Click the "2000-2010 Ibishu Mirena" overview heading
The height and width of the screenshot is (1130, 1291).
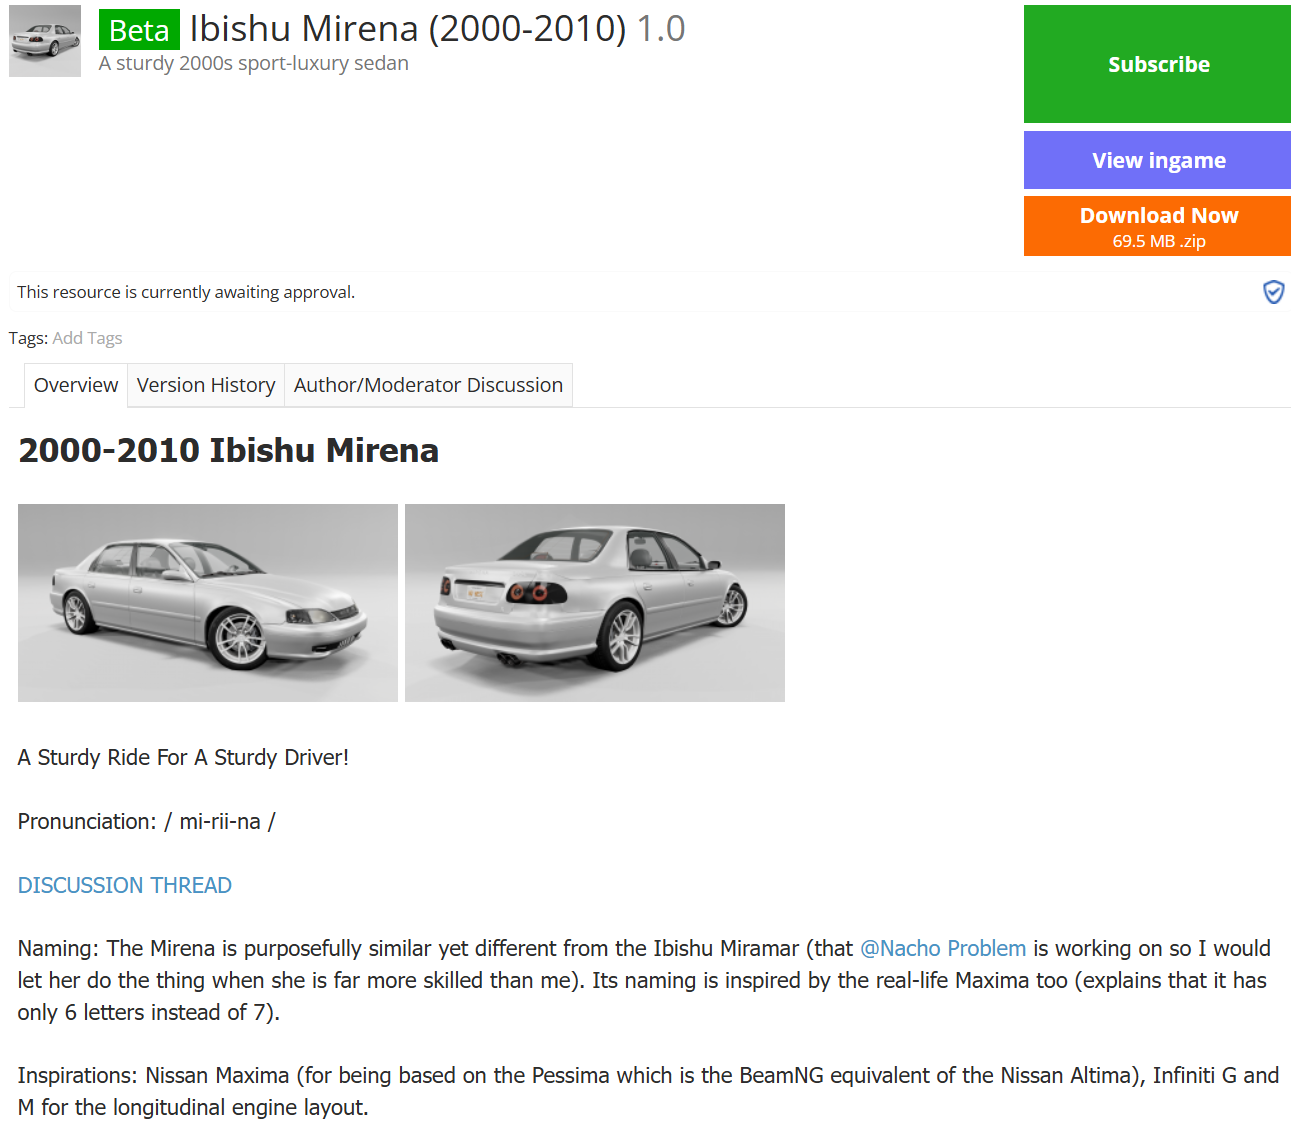(x=228, y=450)
